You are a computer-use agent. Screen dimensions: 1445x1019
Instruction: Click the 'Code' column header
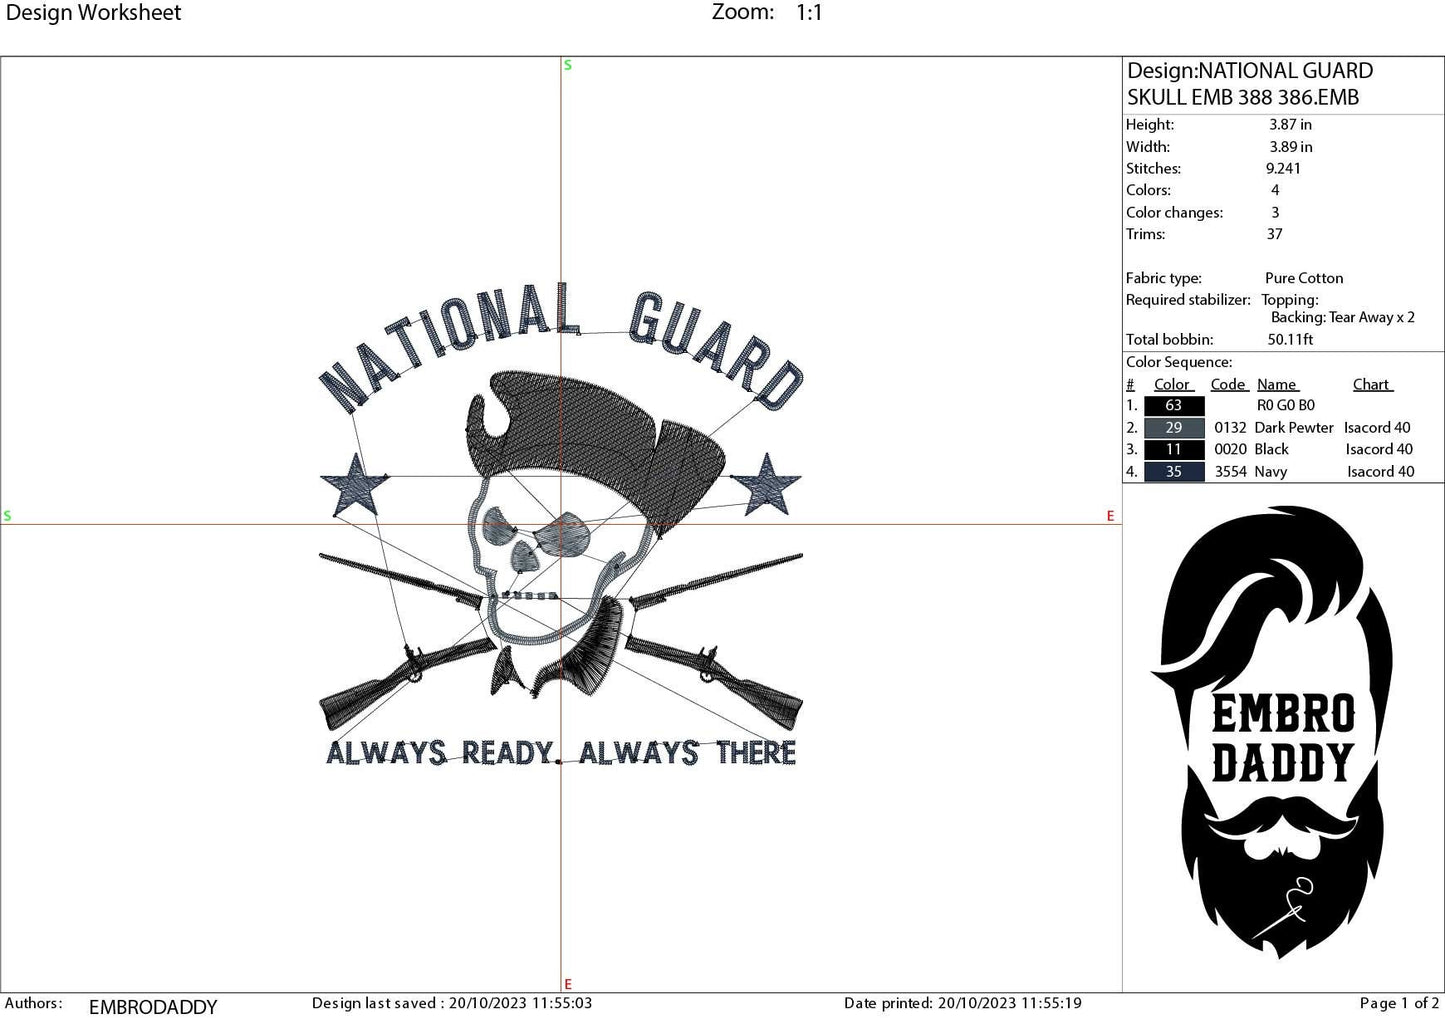click(x=1228, y=385)
